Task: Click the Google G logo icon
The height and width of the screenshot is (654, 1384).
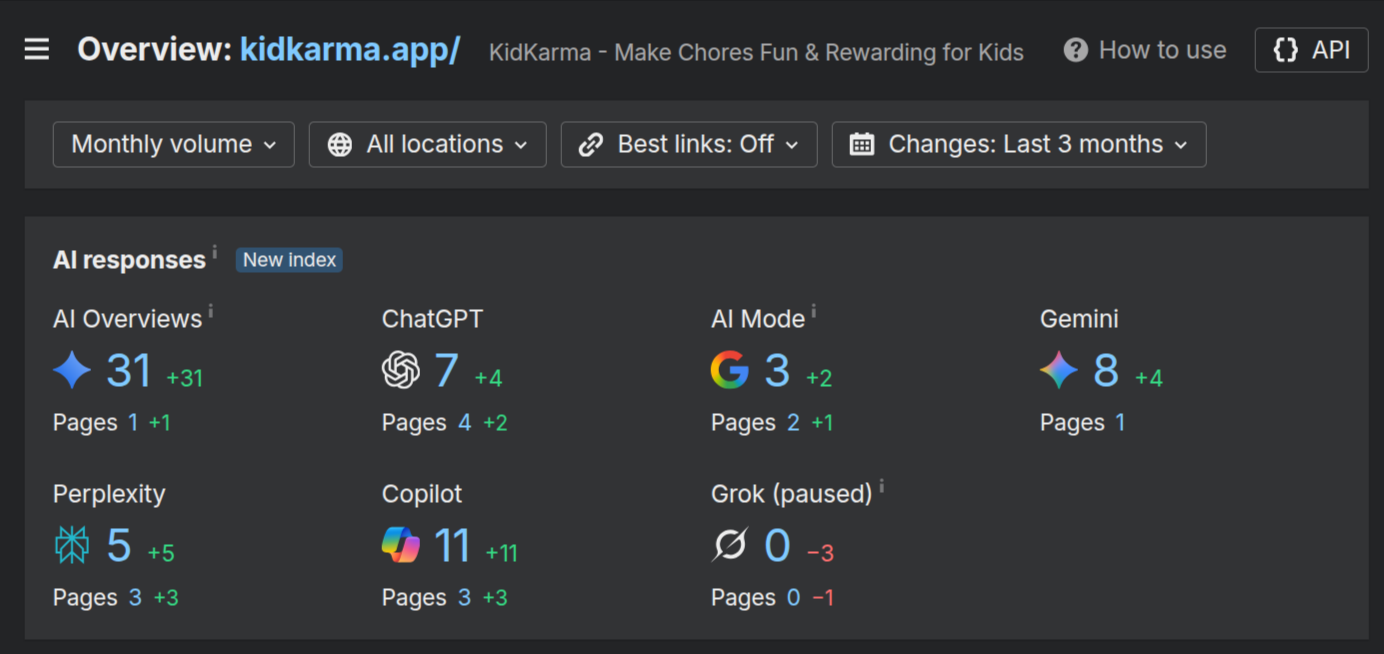Action: 730,371
